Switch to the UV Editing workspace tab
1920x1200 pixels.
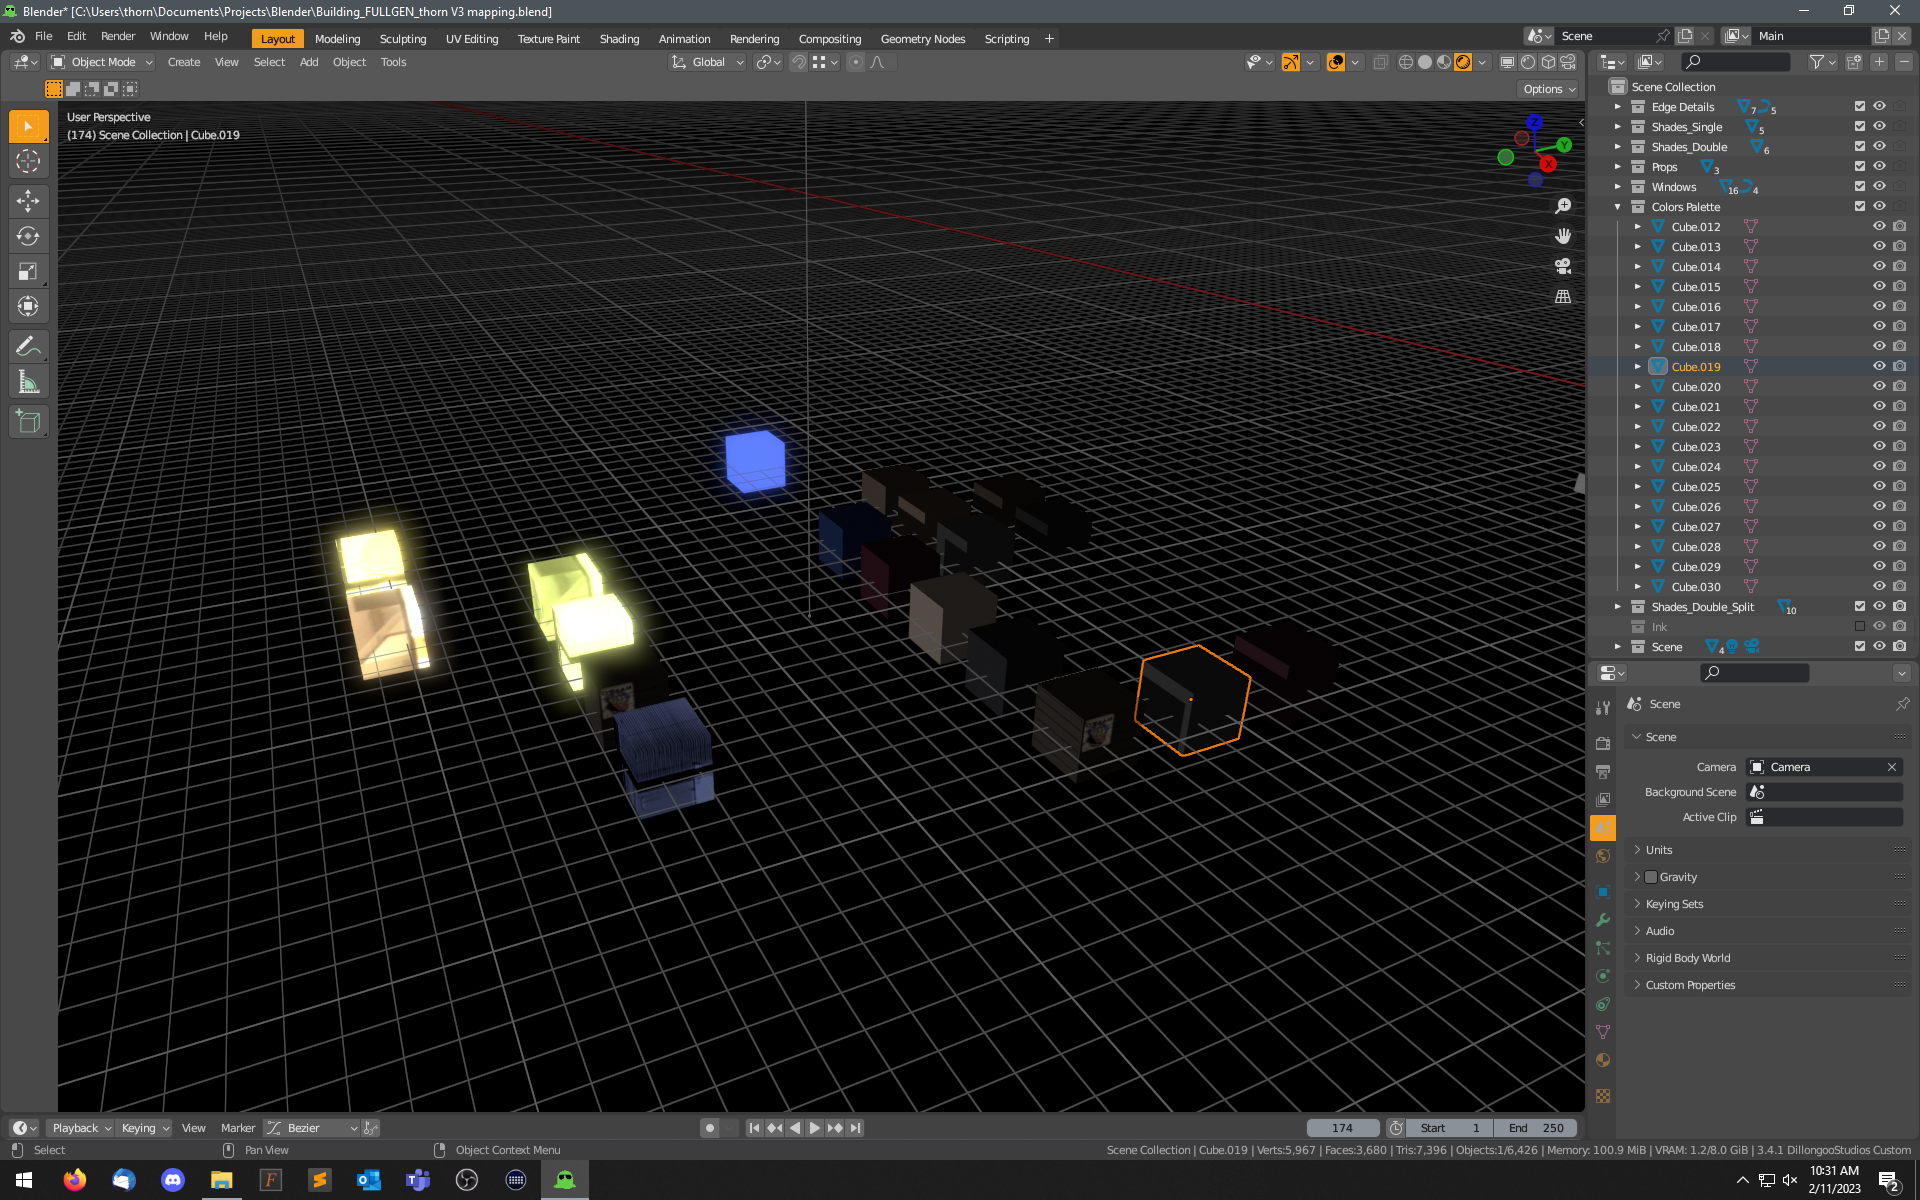[x=472, y=39]
